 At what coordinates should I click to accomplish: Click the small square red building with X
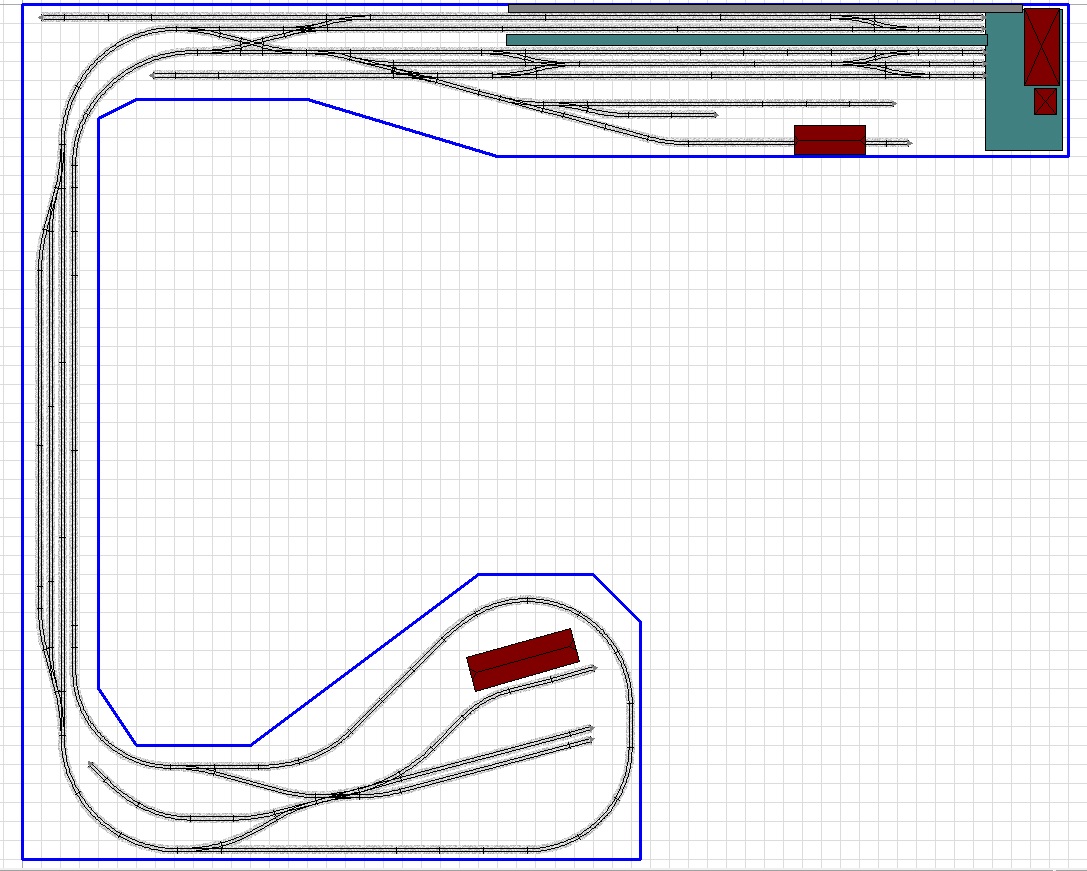point(1045,101)
